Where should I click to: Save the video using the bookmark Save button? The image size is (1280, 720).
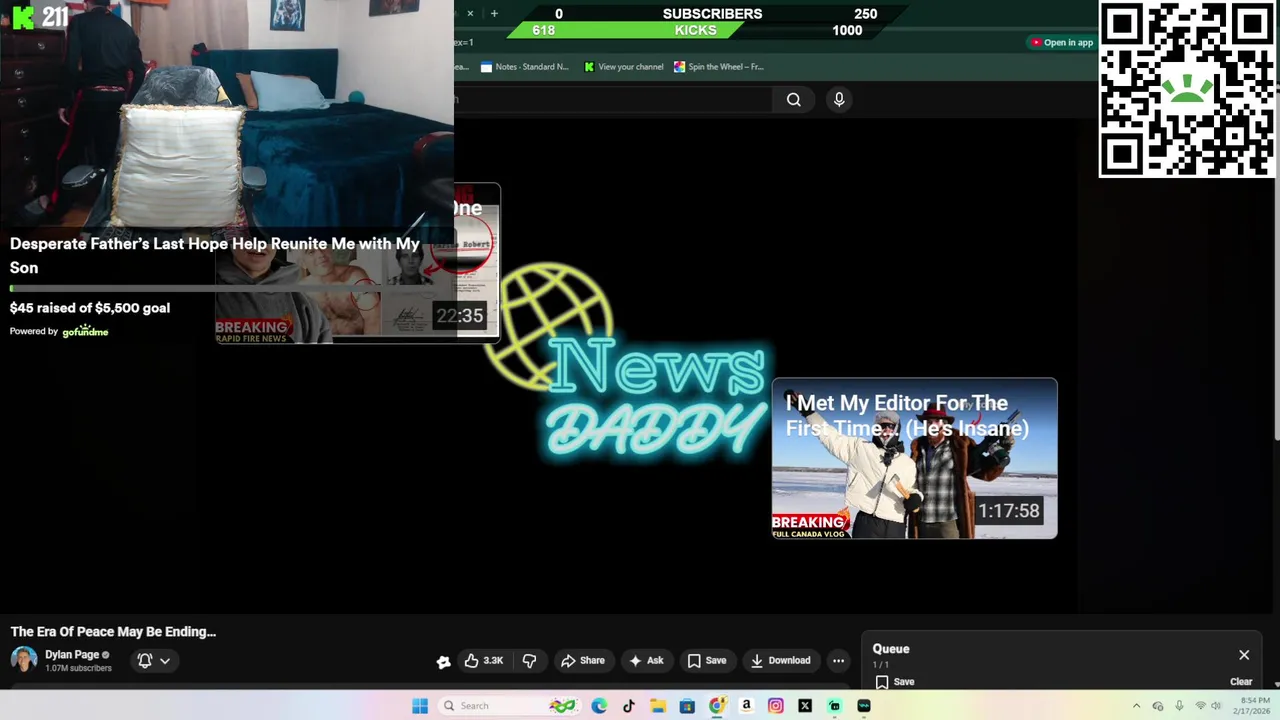point(706,660)
